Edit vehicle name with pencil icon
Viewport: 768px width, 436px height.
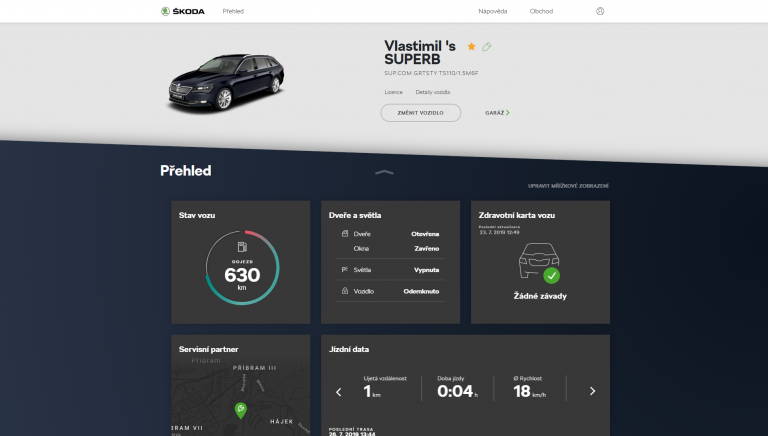[x=486, y=47]
